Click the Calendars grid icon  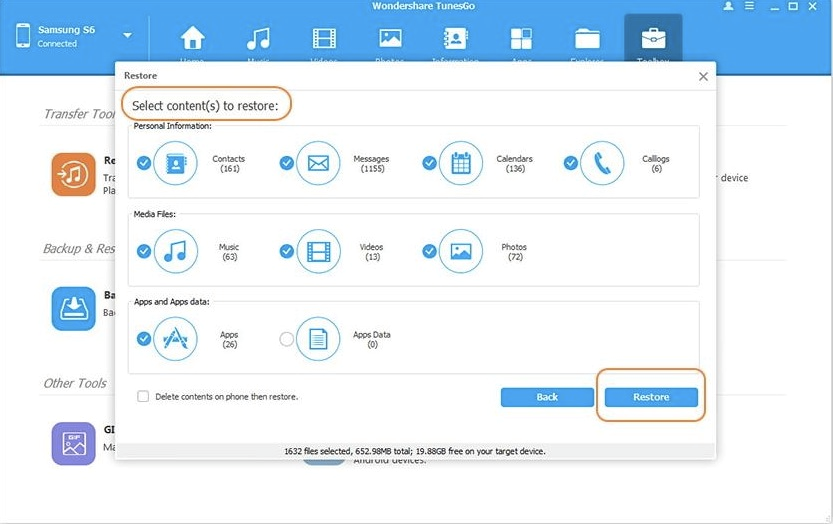click(460, 163)
